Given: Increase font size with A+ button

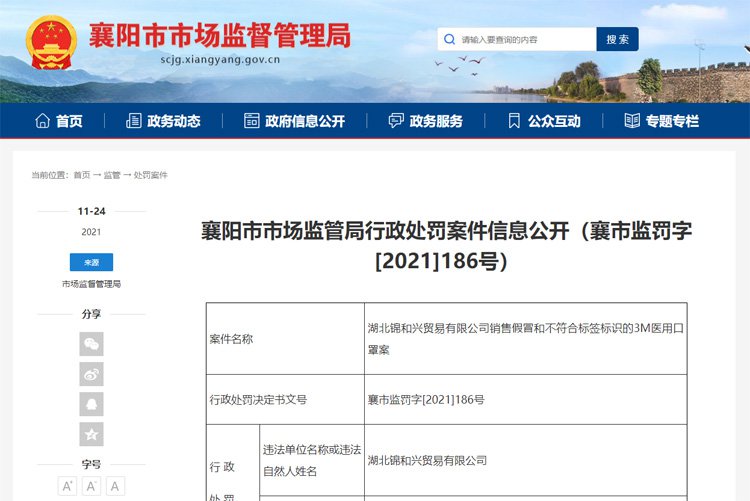Looking at the screenshot, I should click(68, 486).
